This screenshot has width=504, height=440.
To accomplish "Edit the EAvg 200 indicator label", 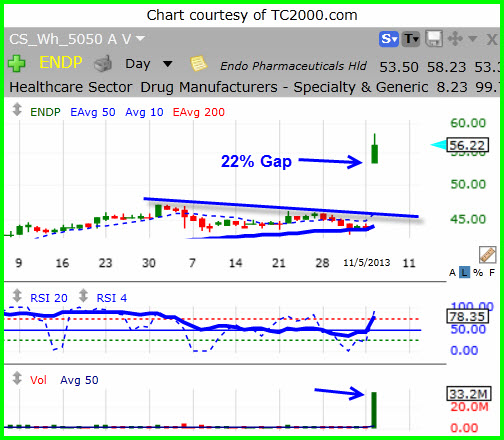I will [199, 112].
